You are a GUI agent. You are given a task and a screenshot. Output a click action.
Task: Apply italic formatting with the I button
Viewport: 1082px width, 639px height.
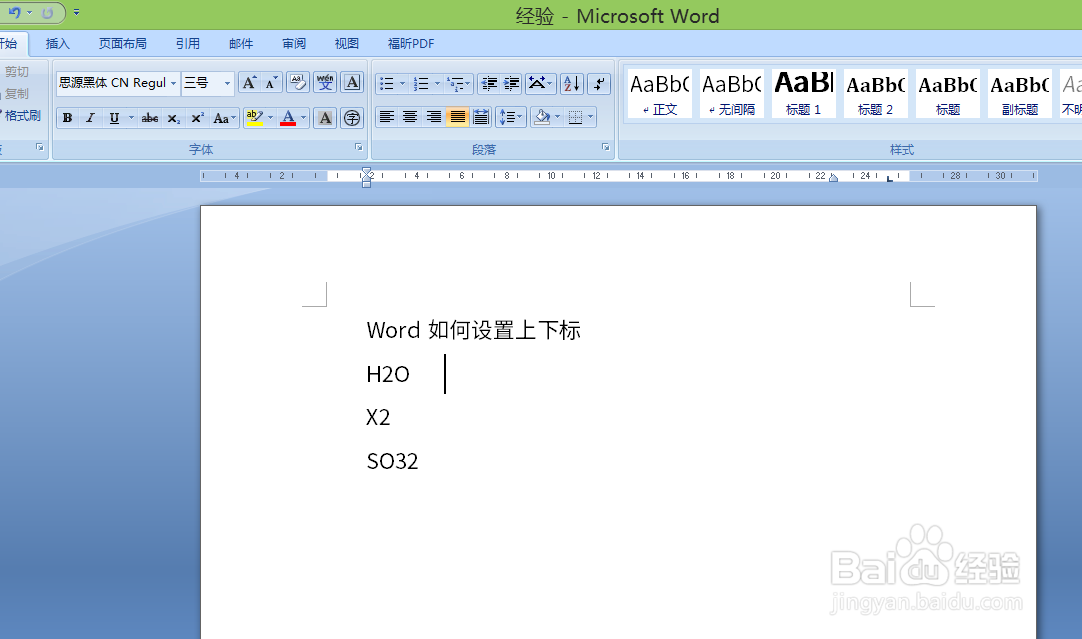coord(90,118)
